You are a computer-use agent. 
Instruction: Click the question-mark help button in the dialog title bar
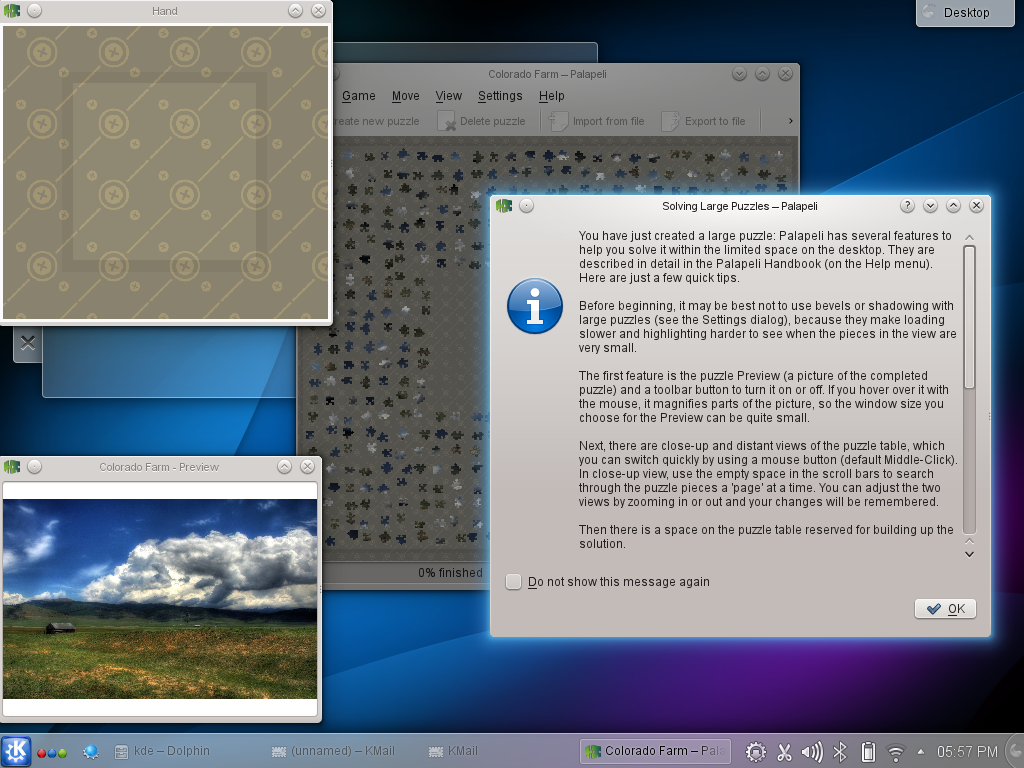click(x=907, y=206)
